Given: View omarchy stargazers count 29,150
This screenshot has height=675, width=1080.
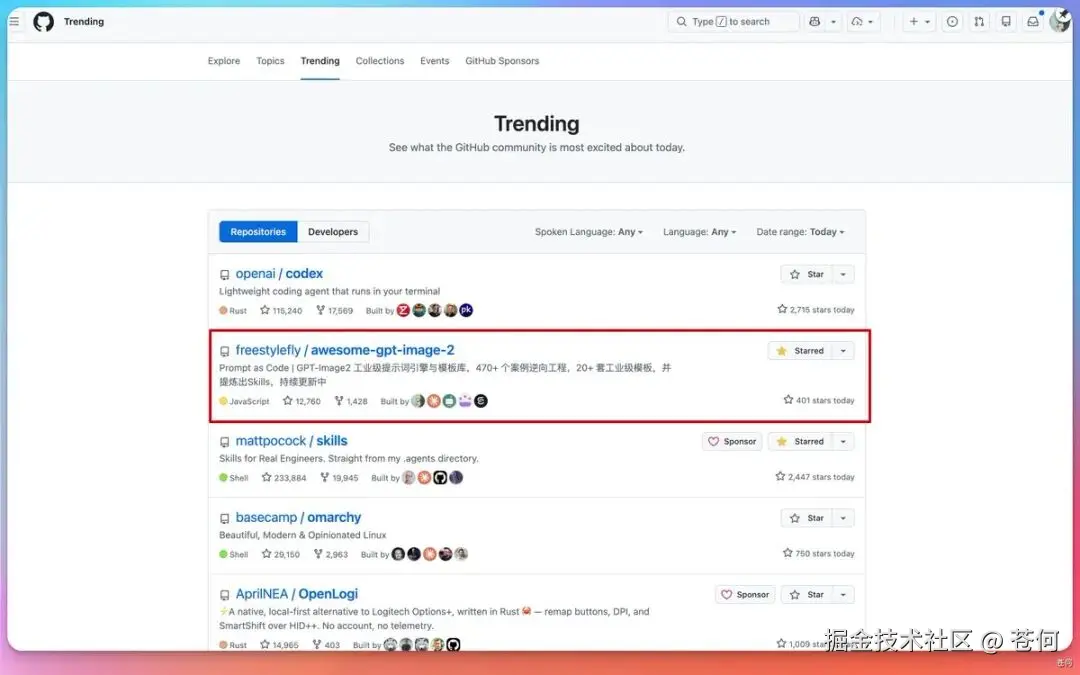Looking at the screenshot, I should point(280,554).
